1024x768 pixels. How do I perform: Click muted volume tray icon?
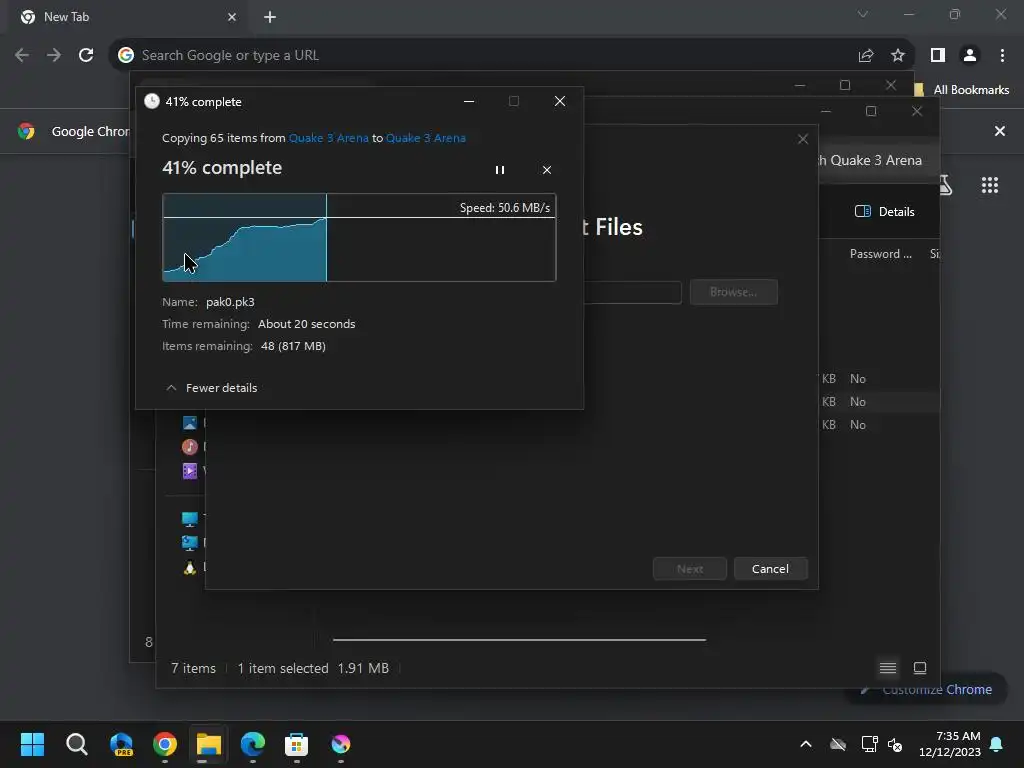coord(895,744)
